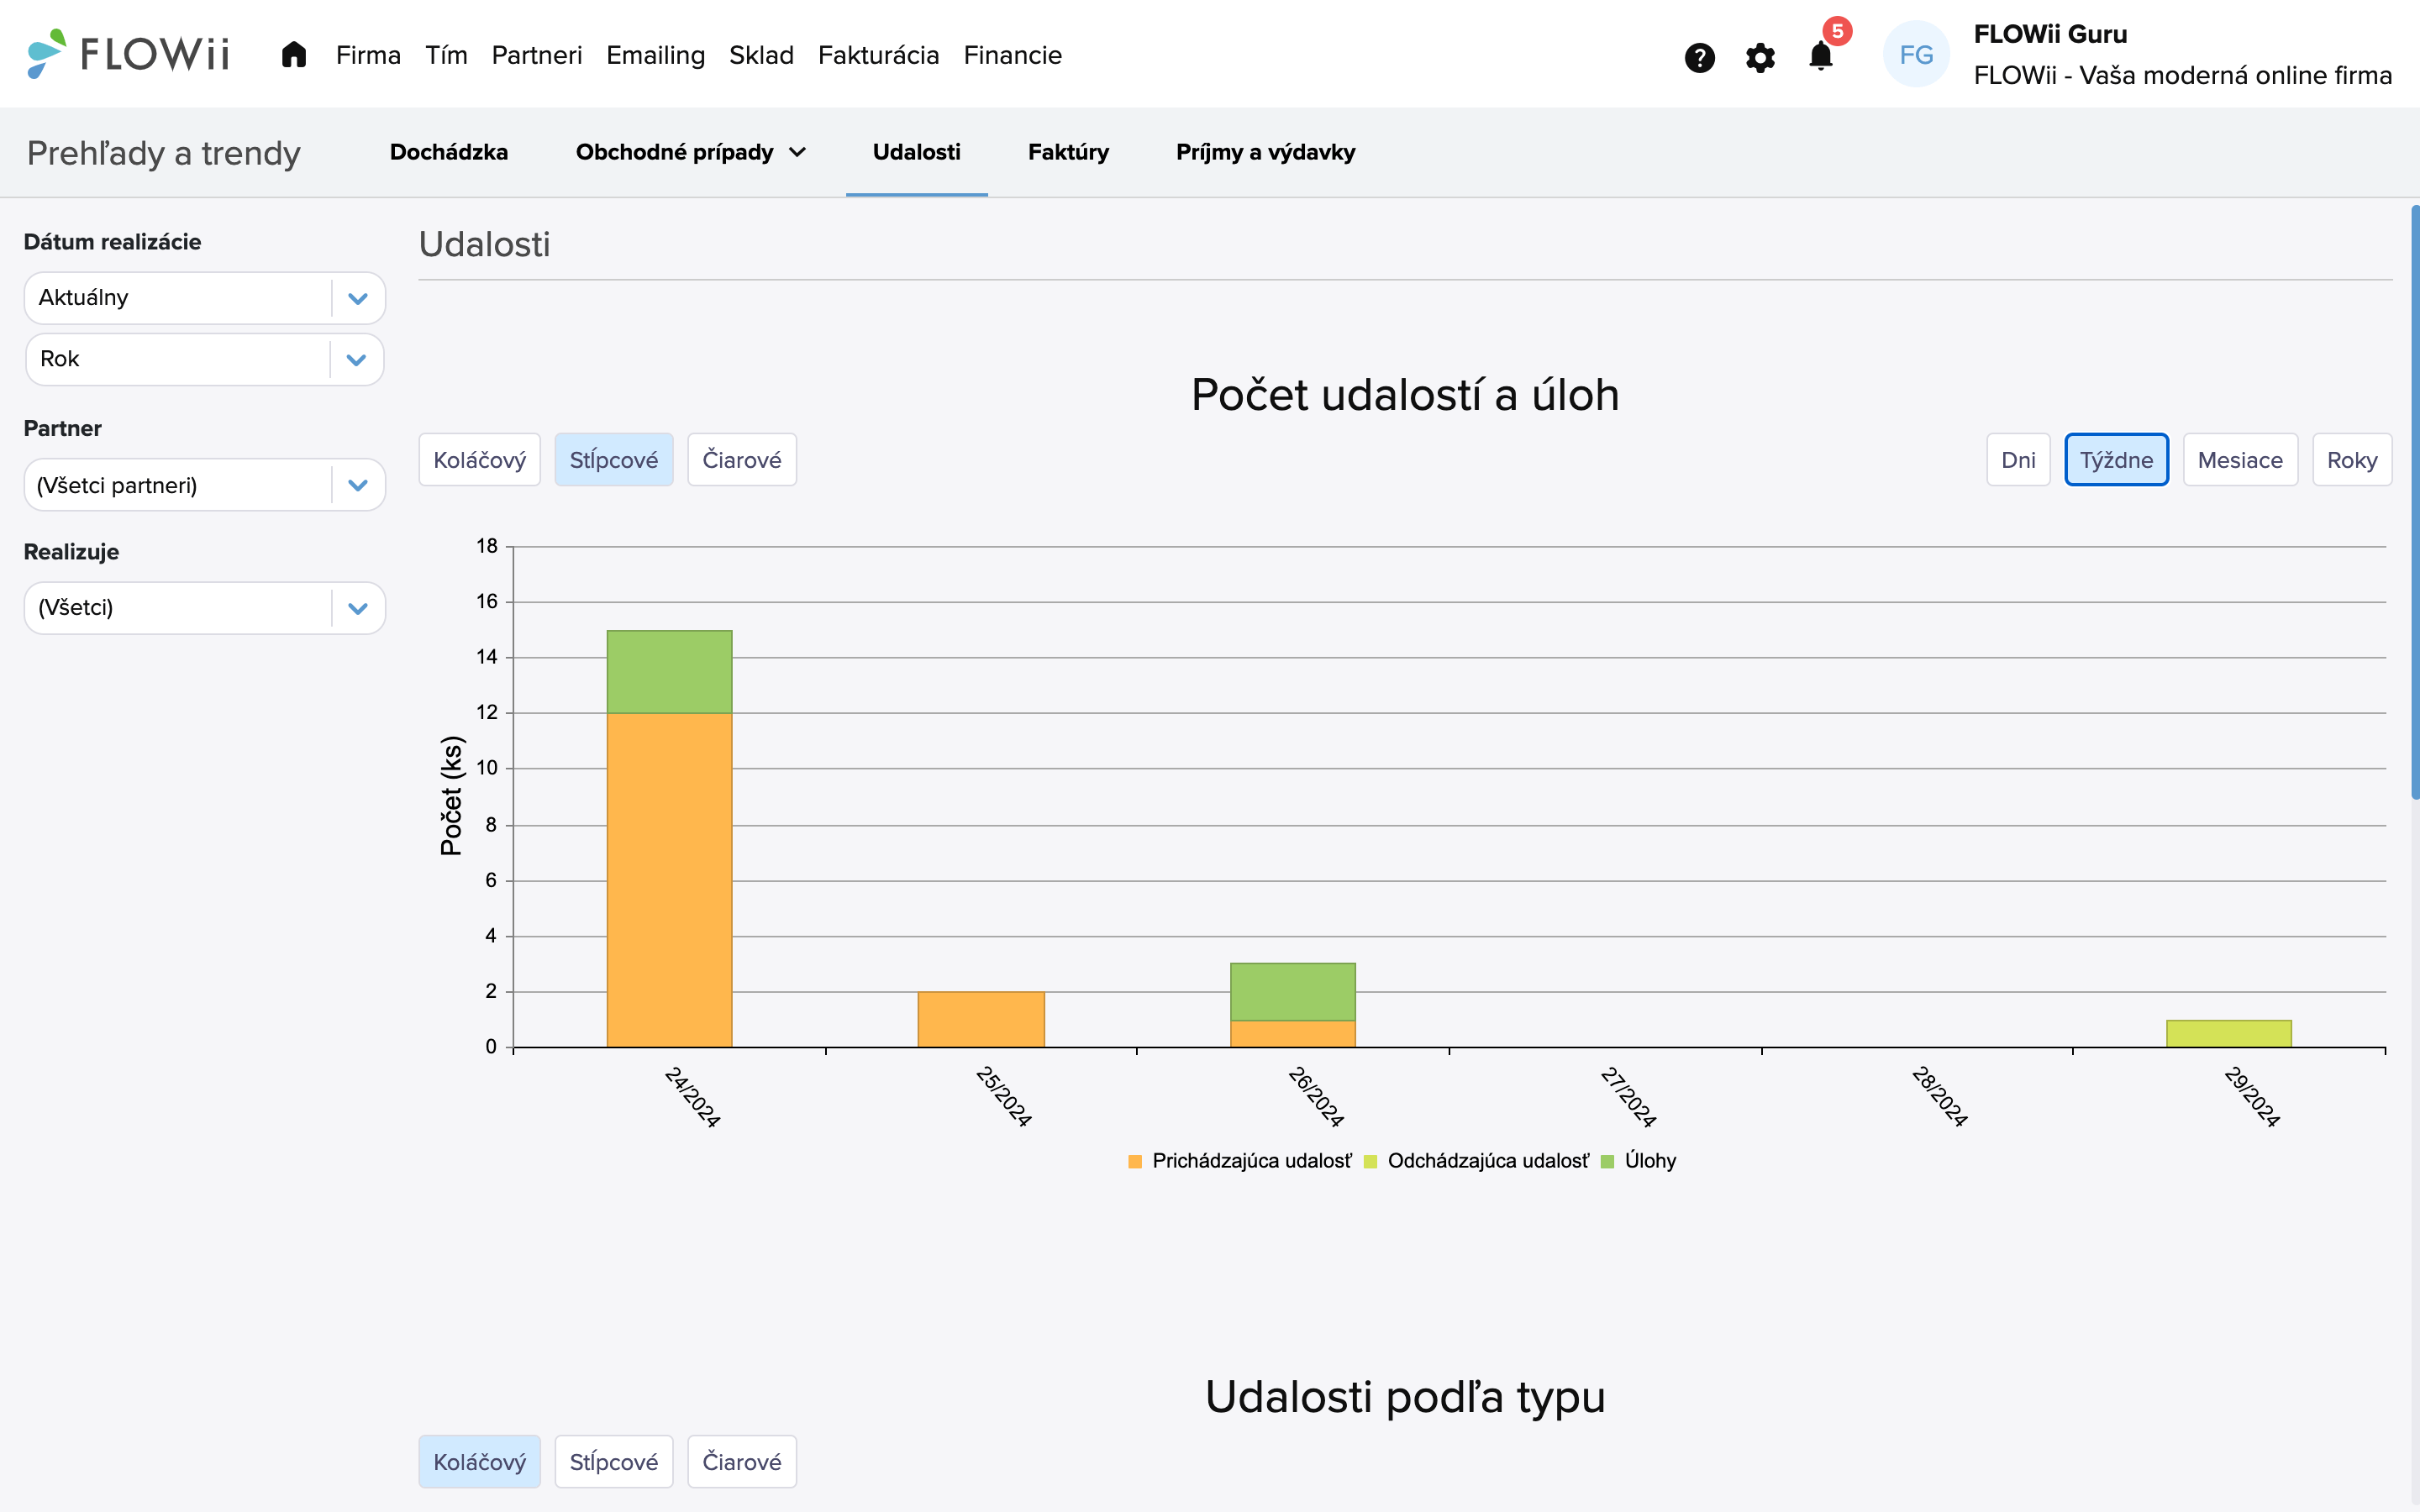Click green Úlohy segment for week 24/2024
This screenshot has height=1512, width=2420.
669,671
